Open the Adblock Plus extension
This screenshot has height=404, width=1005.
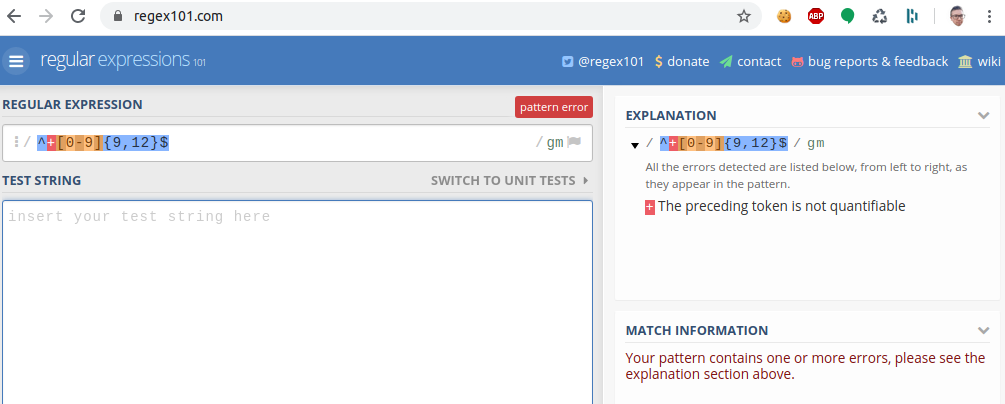pyautogui.click(x=816, y=16)
